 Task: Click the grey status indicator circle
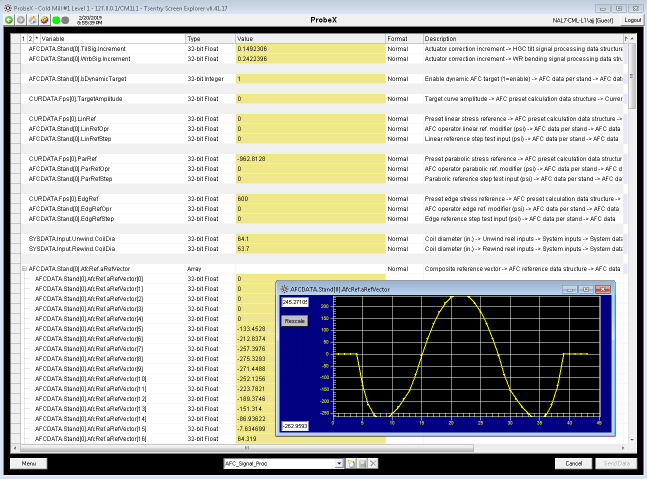click(65, 20)
